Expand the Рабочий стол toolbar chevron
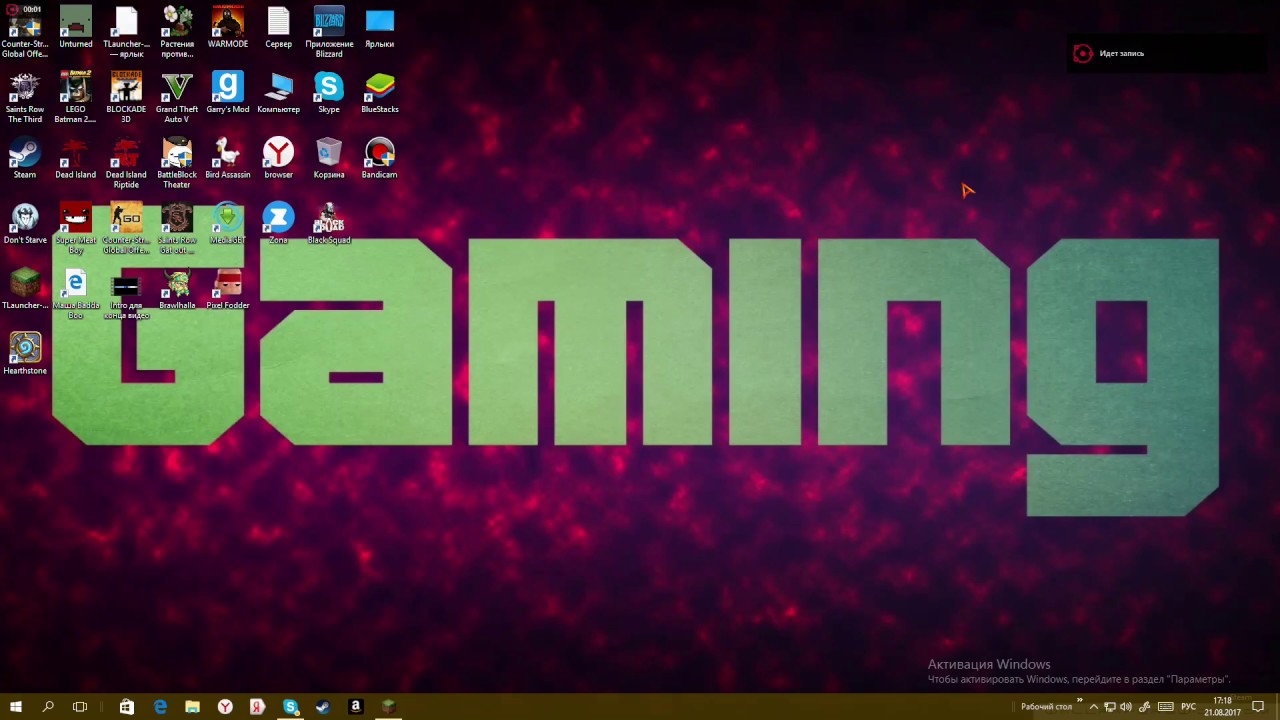 (x=1080, y=701)
